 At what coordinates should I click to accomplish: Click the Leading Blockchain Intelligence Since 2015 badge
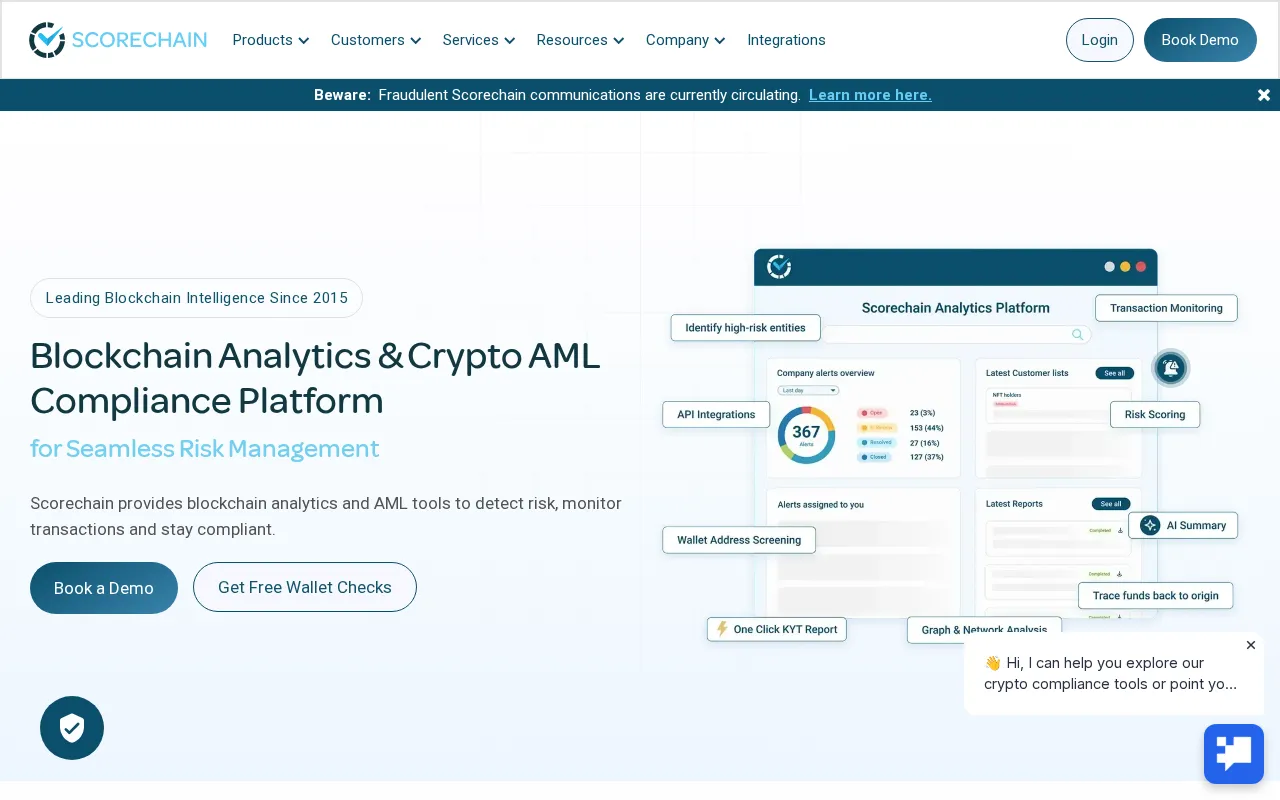click(196, 298)
